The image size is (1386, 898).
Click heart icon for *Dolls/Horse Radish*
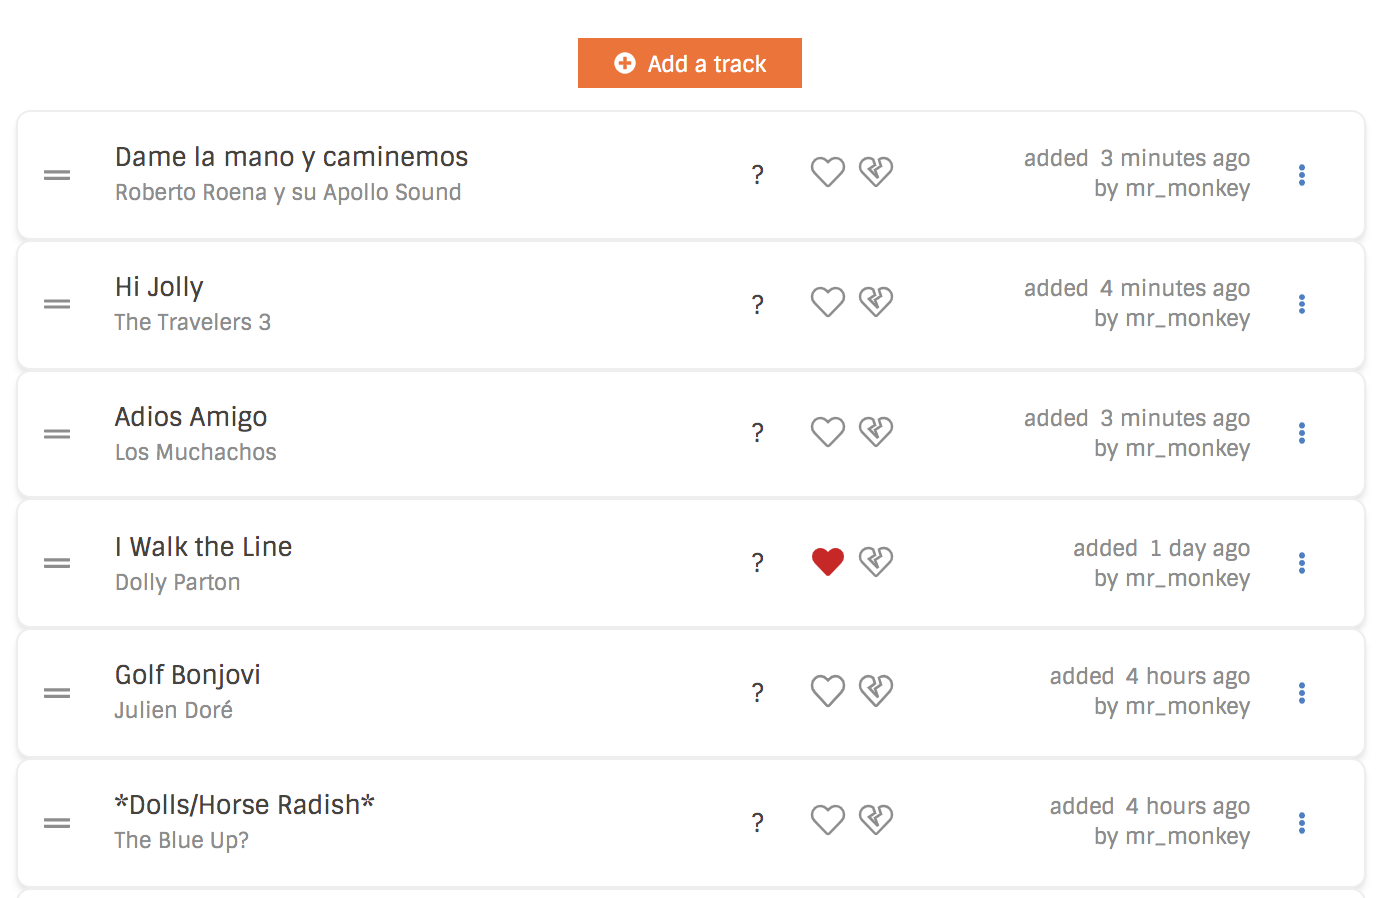click(828, 820)
